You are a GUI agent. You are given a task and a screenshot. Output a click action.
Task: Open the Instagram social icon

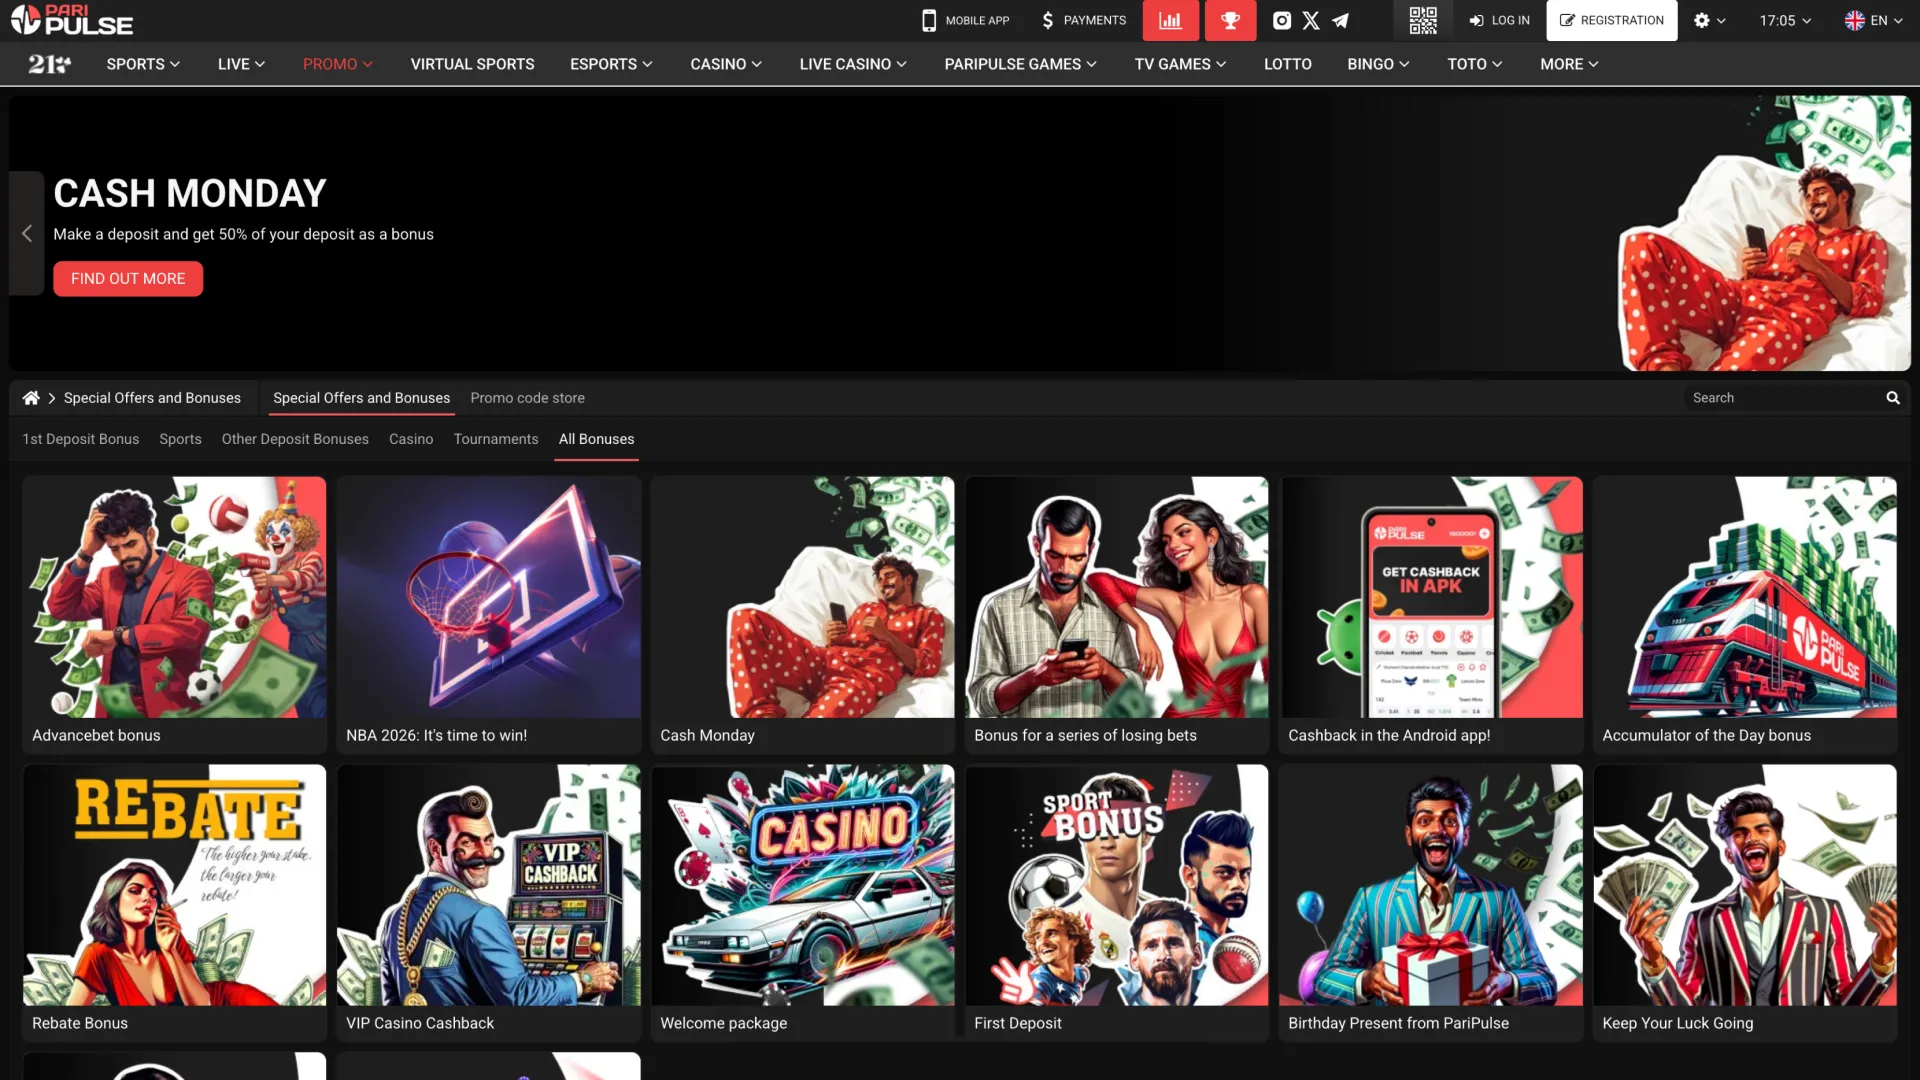(x=1281, y=20)
